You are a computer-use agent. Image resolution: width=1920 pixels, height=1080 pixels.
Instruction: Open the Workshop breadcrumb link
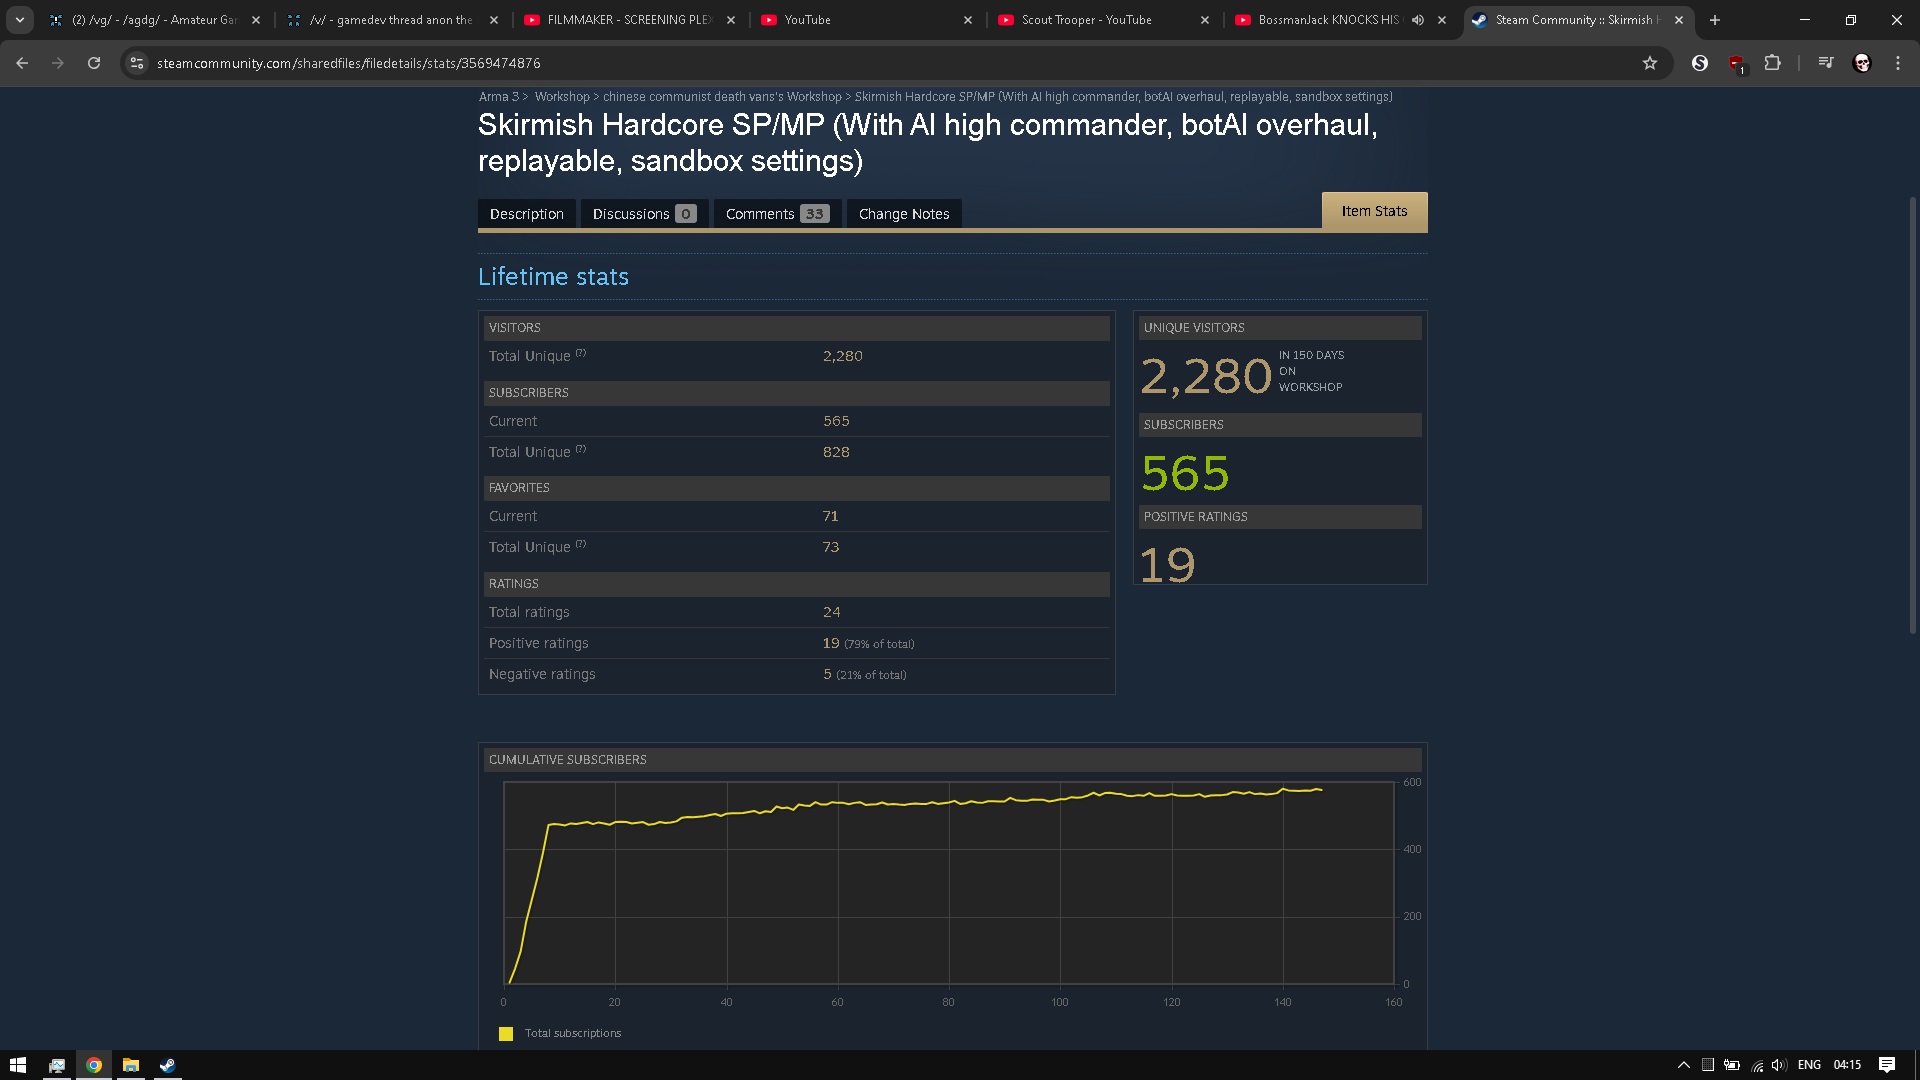pos(561,97)
